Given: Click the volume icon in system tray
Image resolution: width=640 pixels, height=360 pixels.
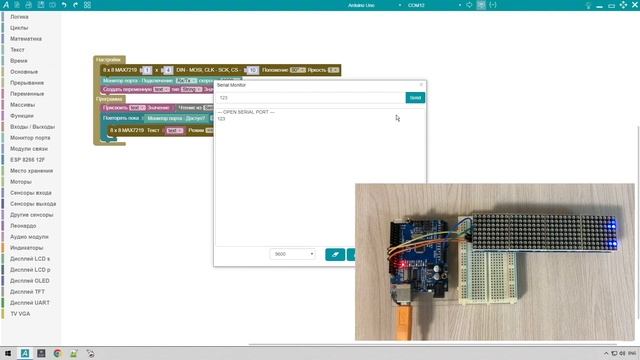Looking at the screenshot, I should [622, 353].
